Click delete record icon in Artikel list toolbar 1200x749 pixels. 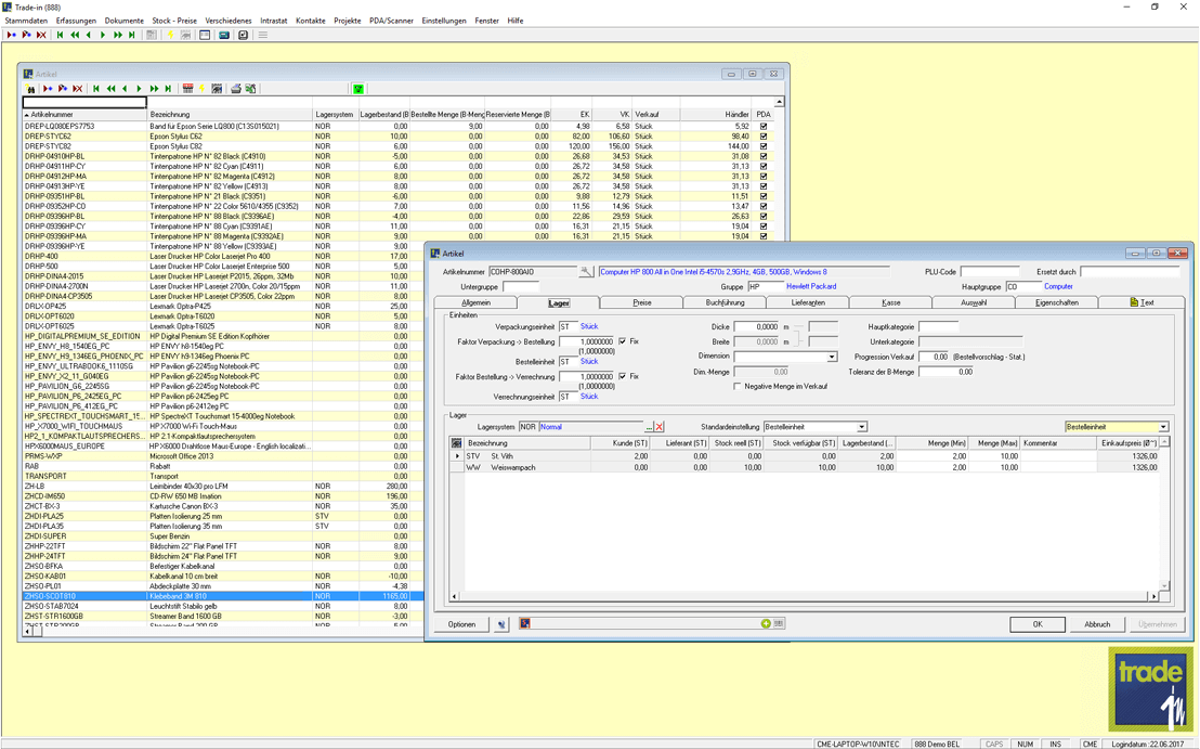(x=77, y=89)
